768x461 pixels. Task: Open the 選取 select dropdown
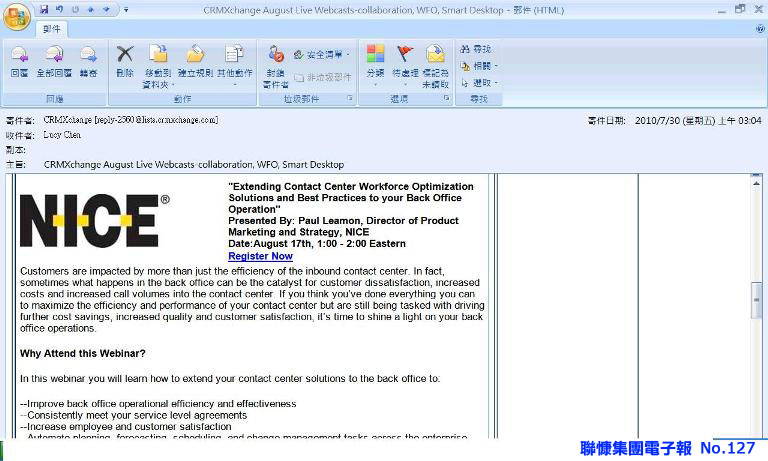479,83
